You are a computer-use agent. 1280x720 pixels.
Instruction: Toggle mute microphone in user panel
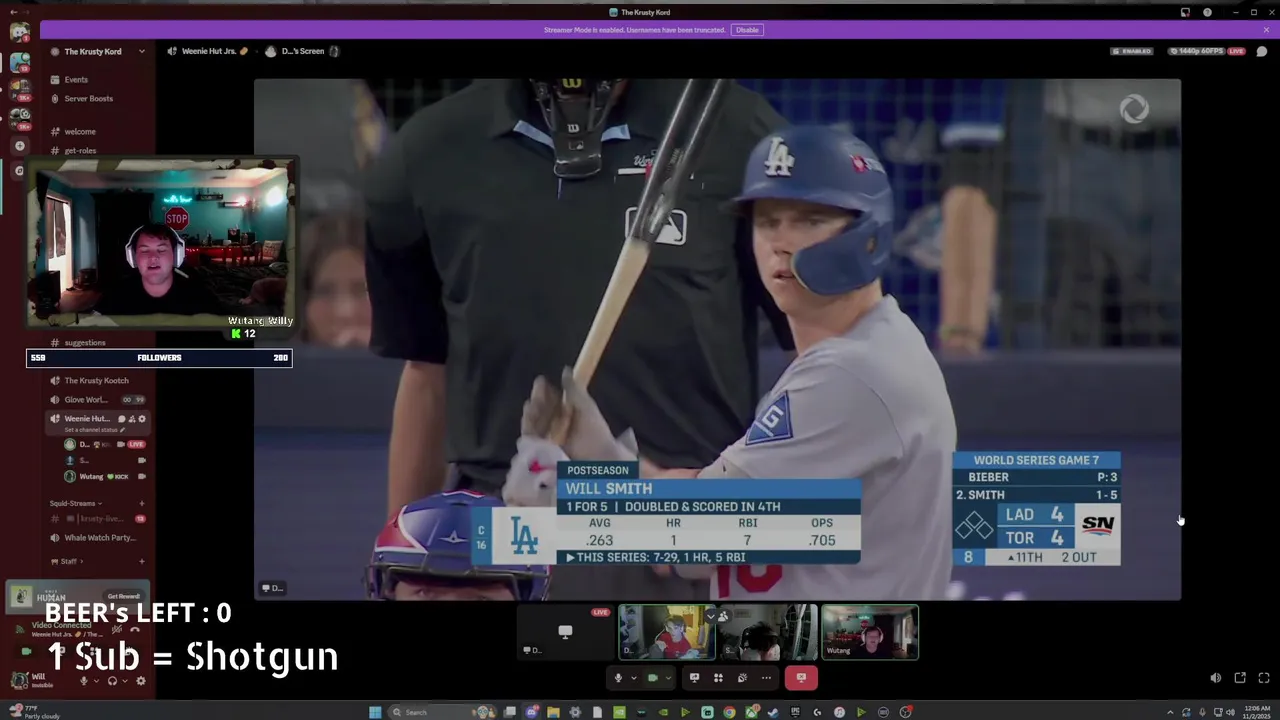tap(84, 681)
